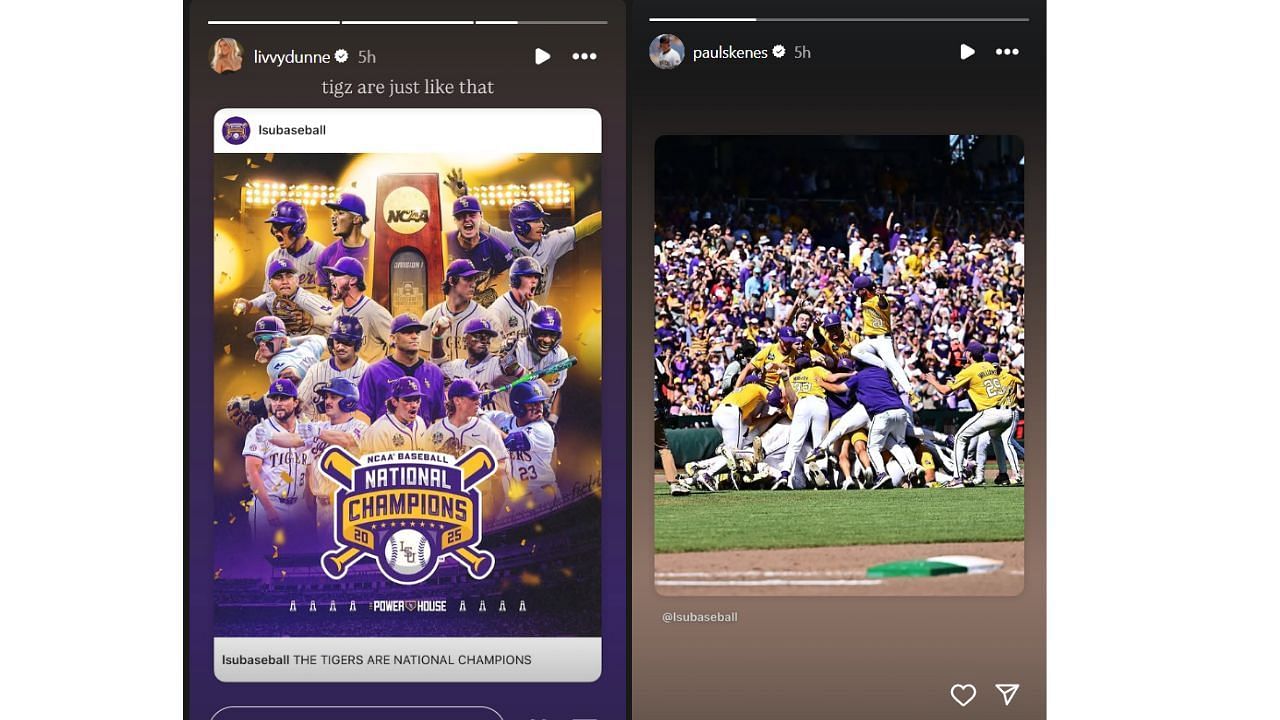The image size is (1280, 720).
Task: Click the '5h' timestamp on paulskenes story
Action: [x=802, y=52]
